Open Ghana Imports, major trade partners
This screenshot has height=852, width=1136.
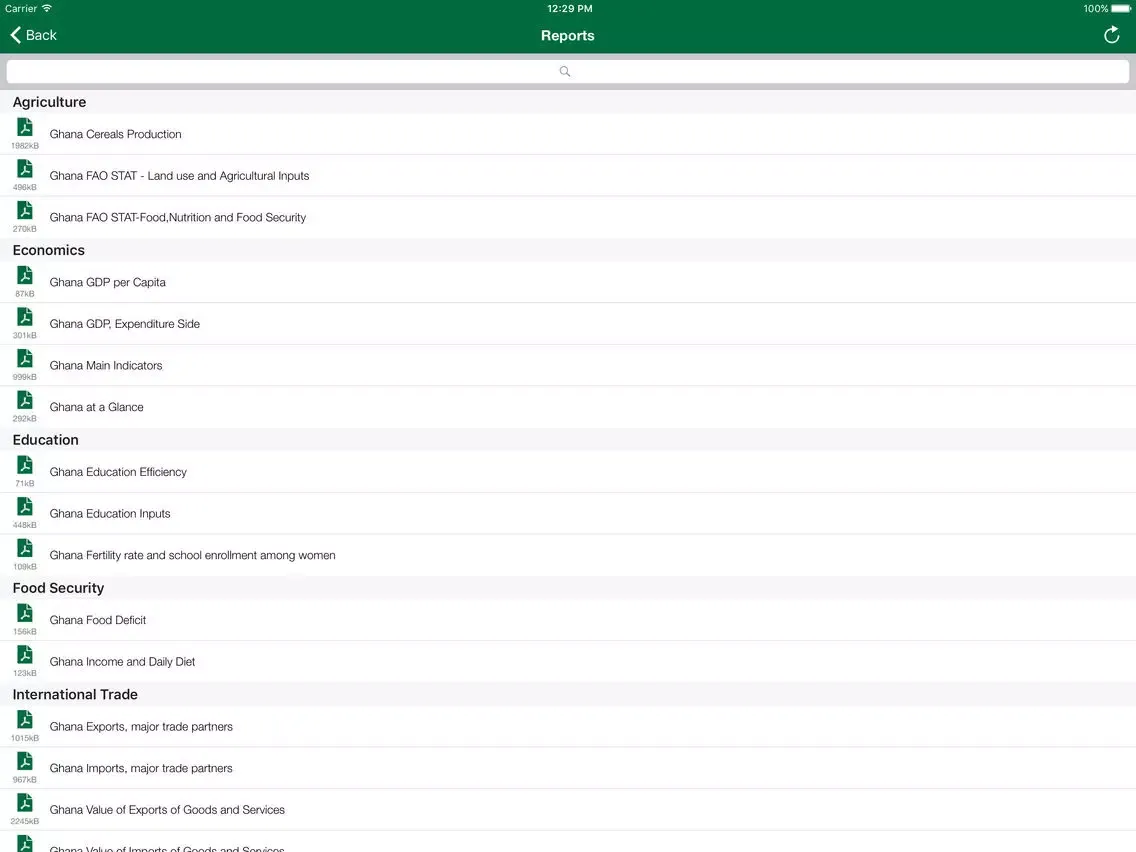[x=568, y=768]
